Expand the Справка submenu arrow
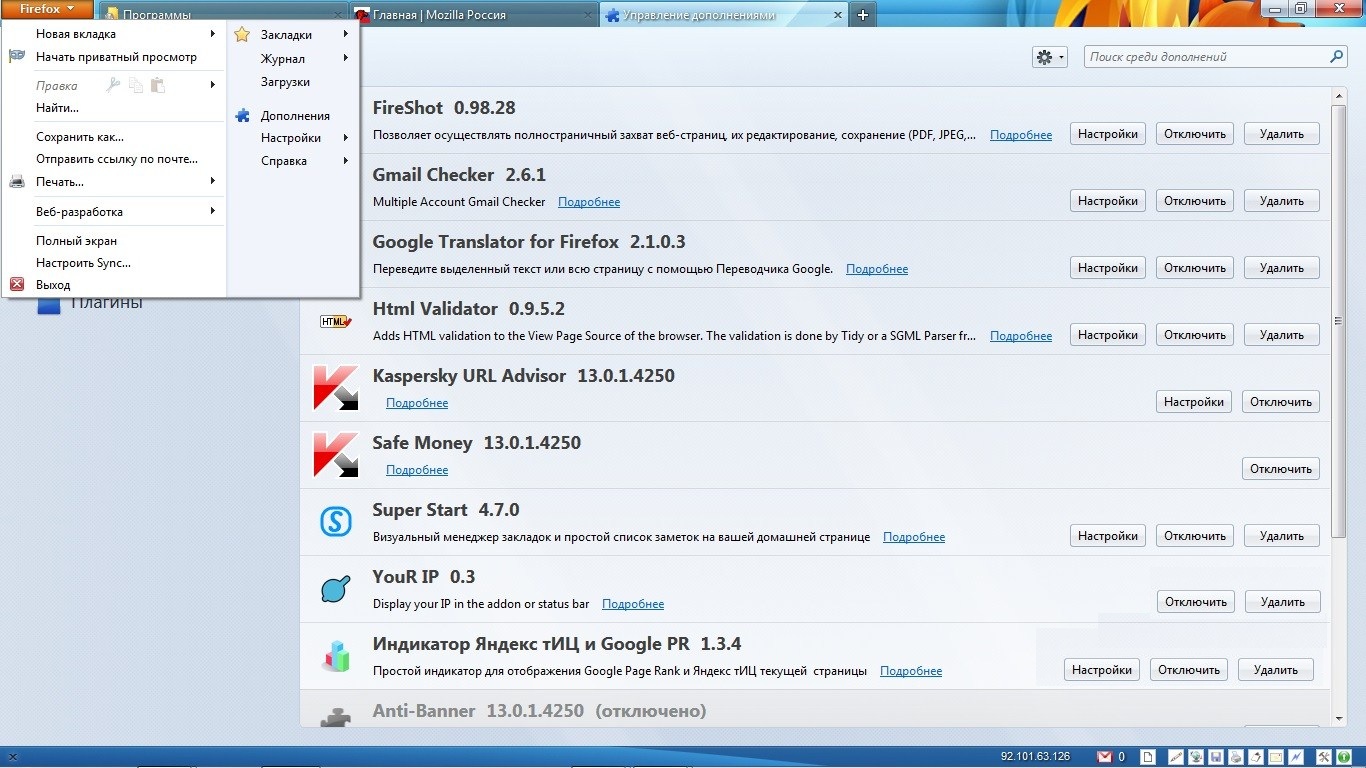The width and height of the screenshot is (1366, 768). (x=346, y=160)
